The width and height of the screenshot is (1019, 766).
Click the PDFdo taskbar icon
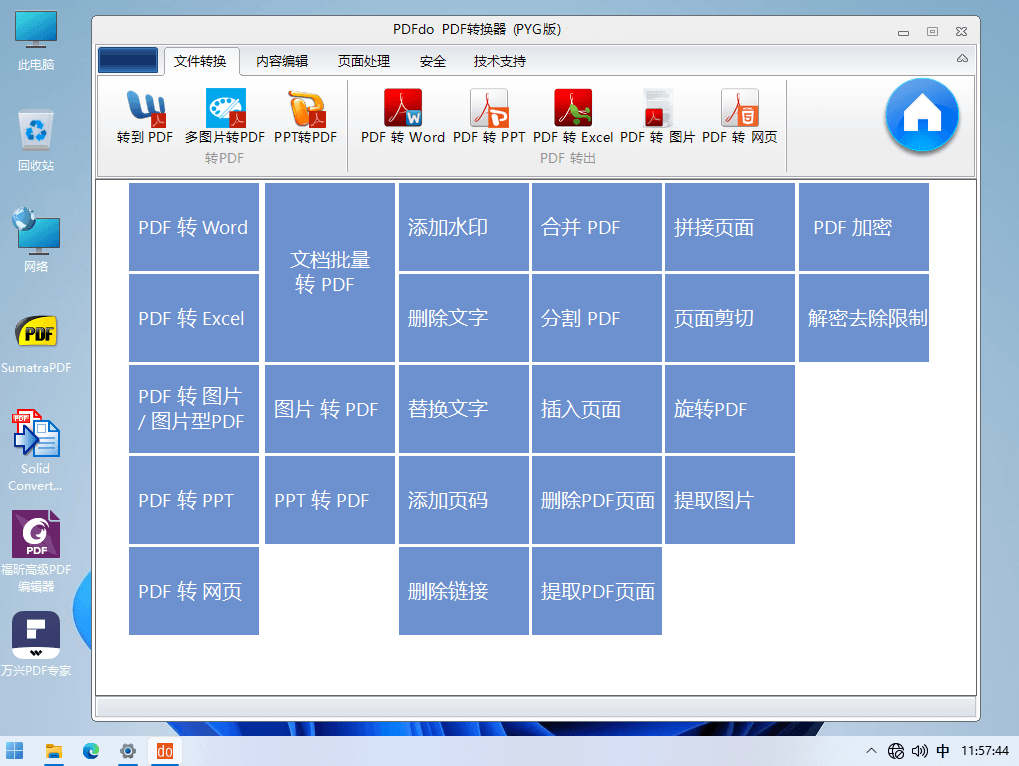pos(164,751)
